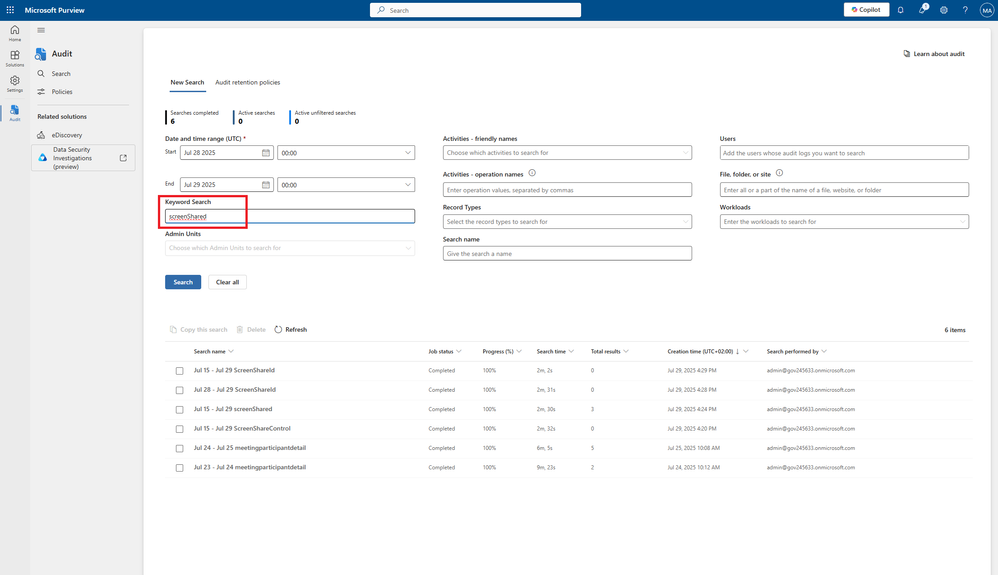The width and height of the screenshot is (998, 575).
Task: Show info for File, folder, or site
Action: coord(779,173)
